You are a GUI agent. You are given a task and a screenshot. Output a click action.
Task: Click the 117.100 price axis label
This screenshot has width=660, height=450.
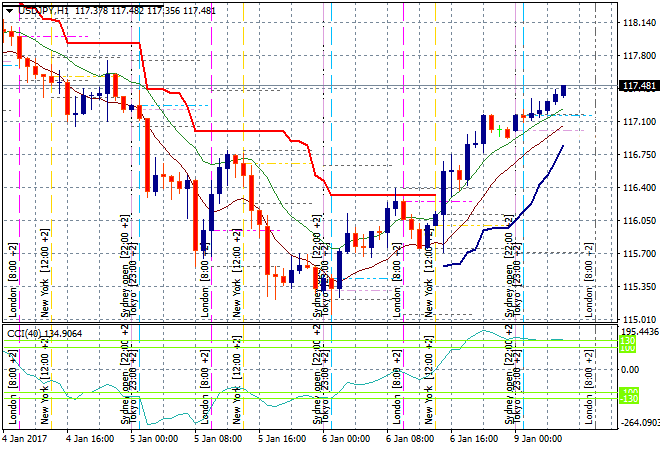pos(639,122)
